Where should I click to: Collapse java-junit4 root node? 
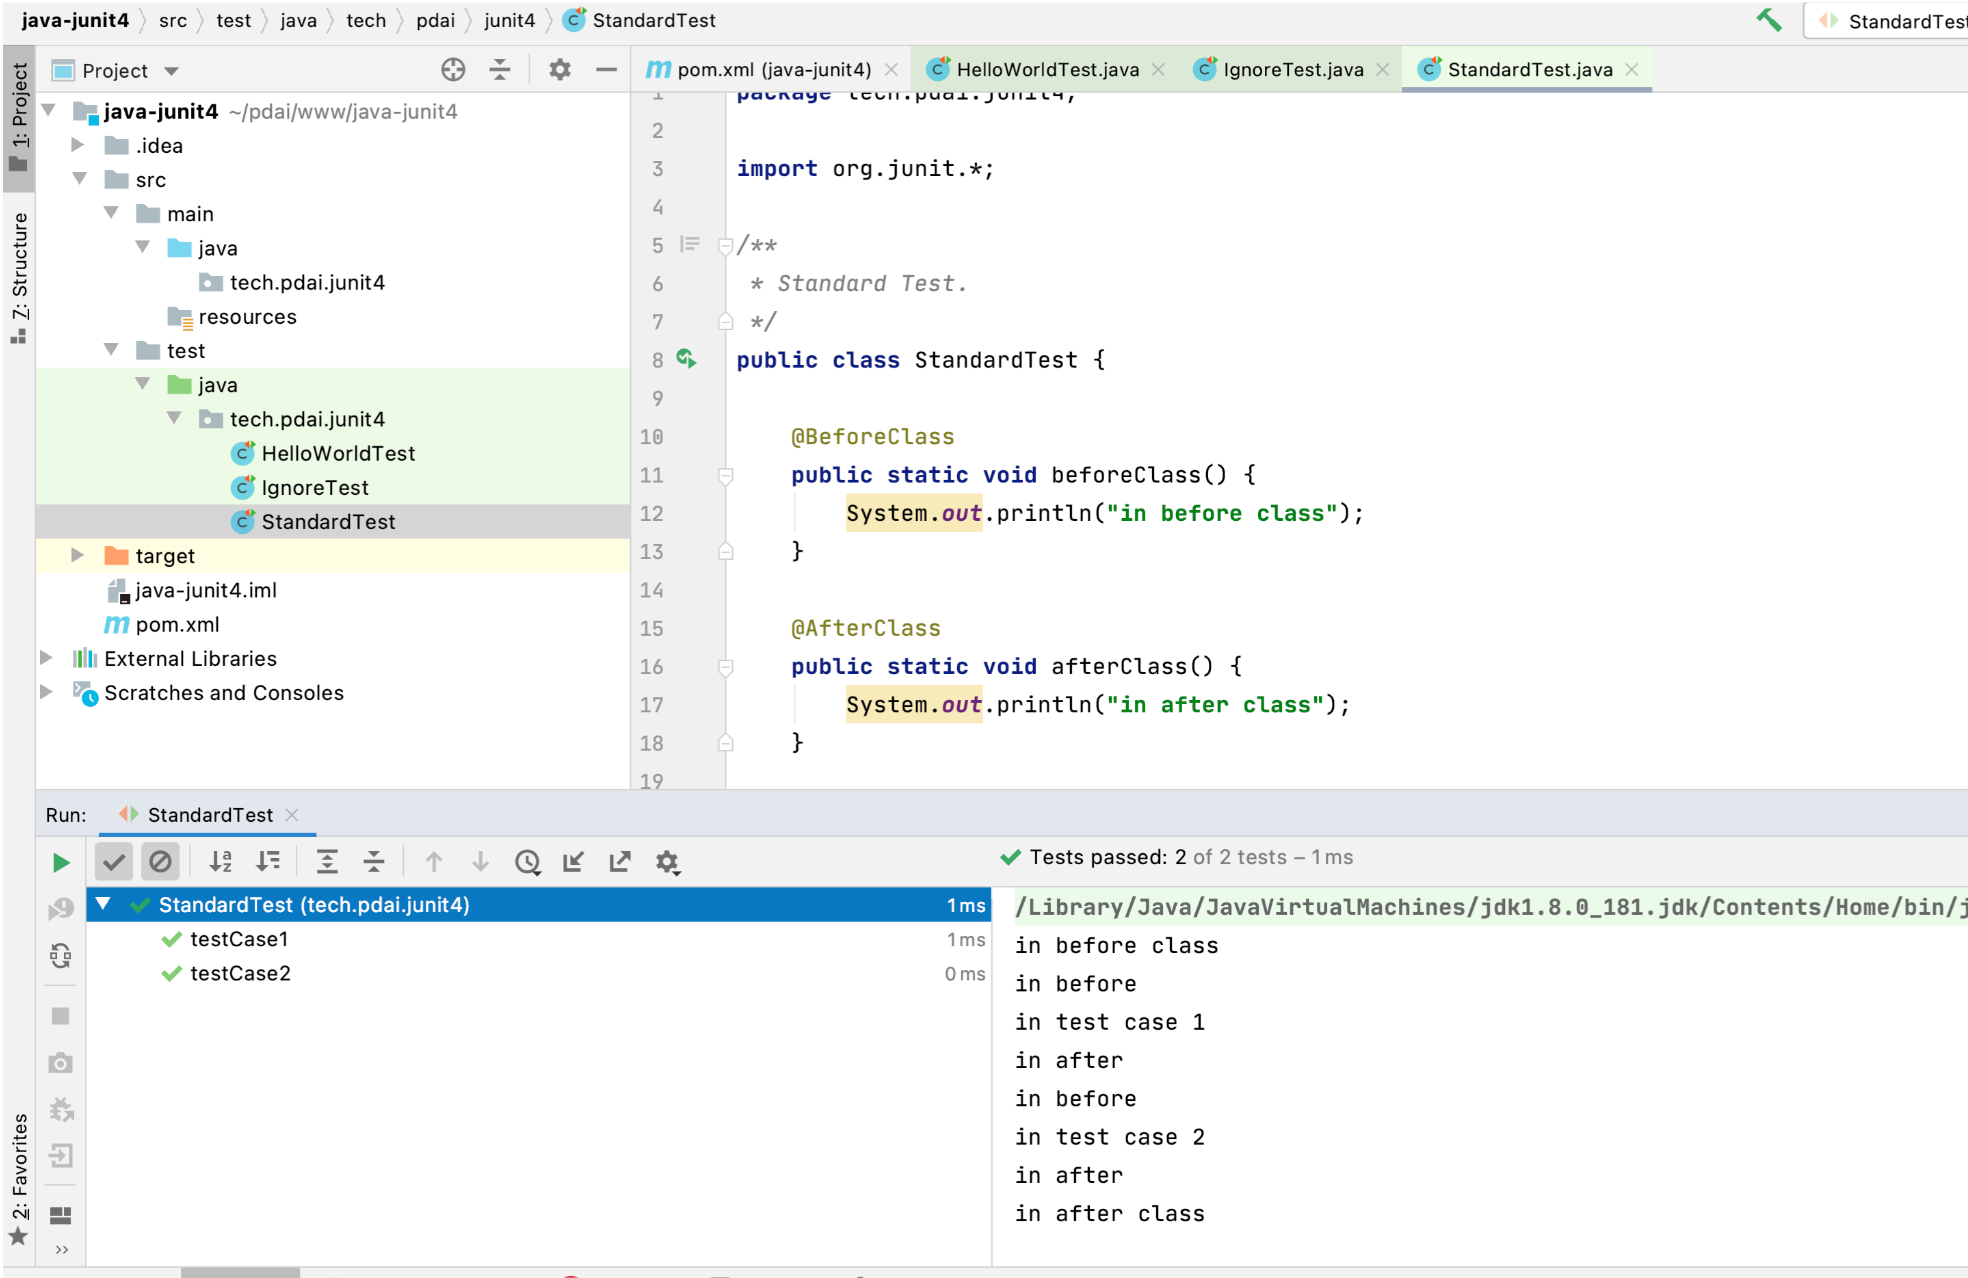[48, 110]
